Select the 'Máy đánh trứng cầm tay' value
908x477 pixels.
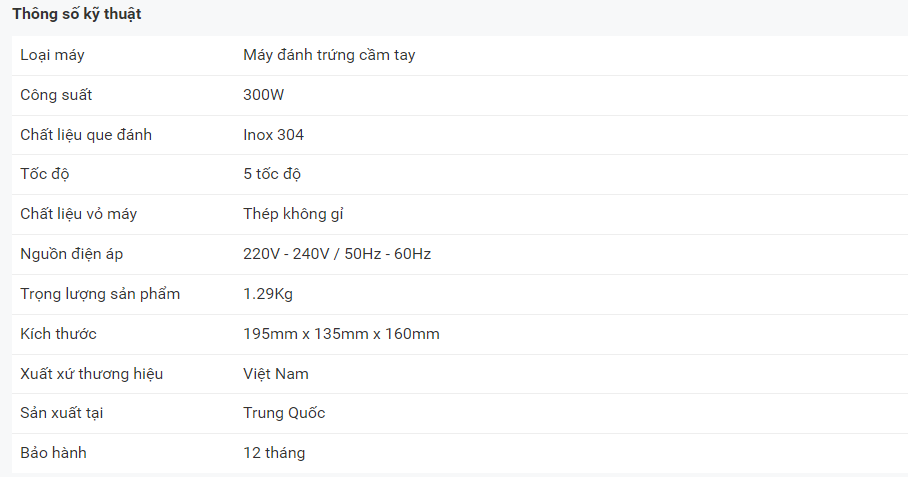(x=329, y=55)
